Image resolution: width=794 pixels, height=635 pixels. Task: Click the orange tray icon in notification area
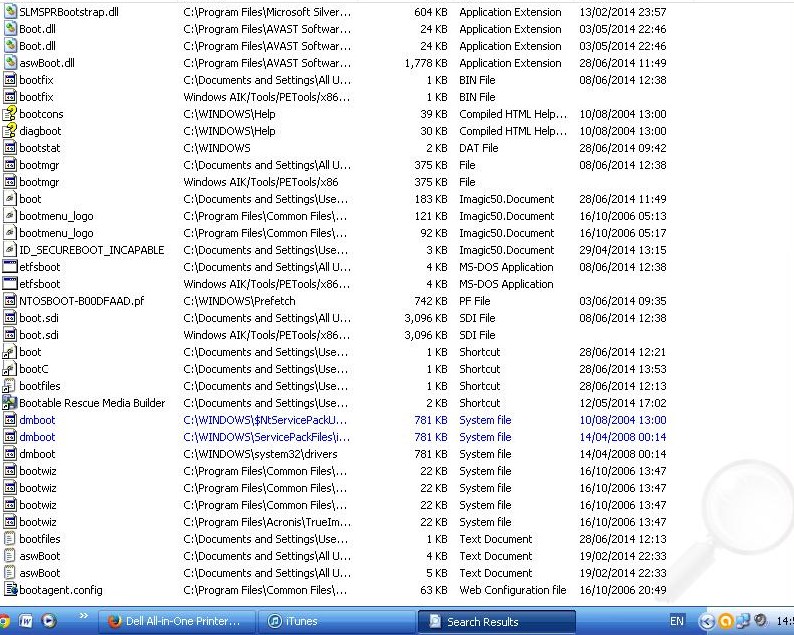click(726, 621)
